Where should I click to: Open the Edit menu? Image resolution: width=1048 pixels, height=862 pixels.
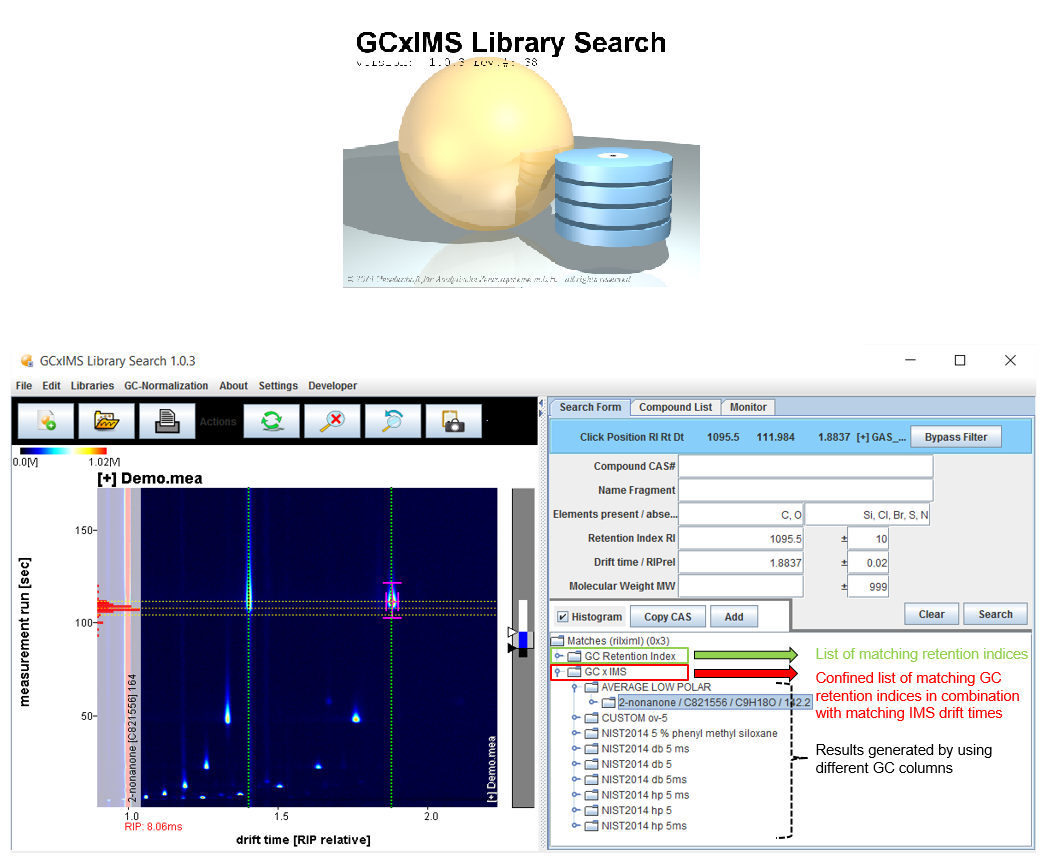51,386
